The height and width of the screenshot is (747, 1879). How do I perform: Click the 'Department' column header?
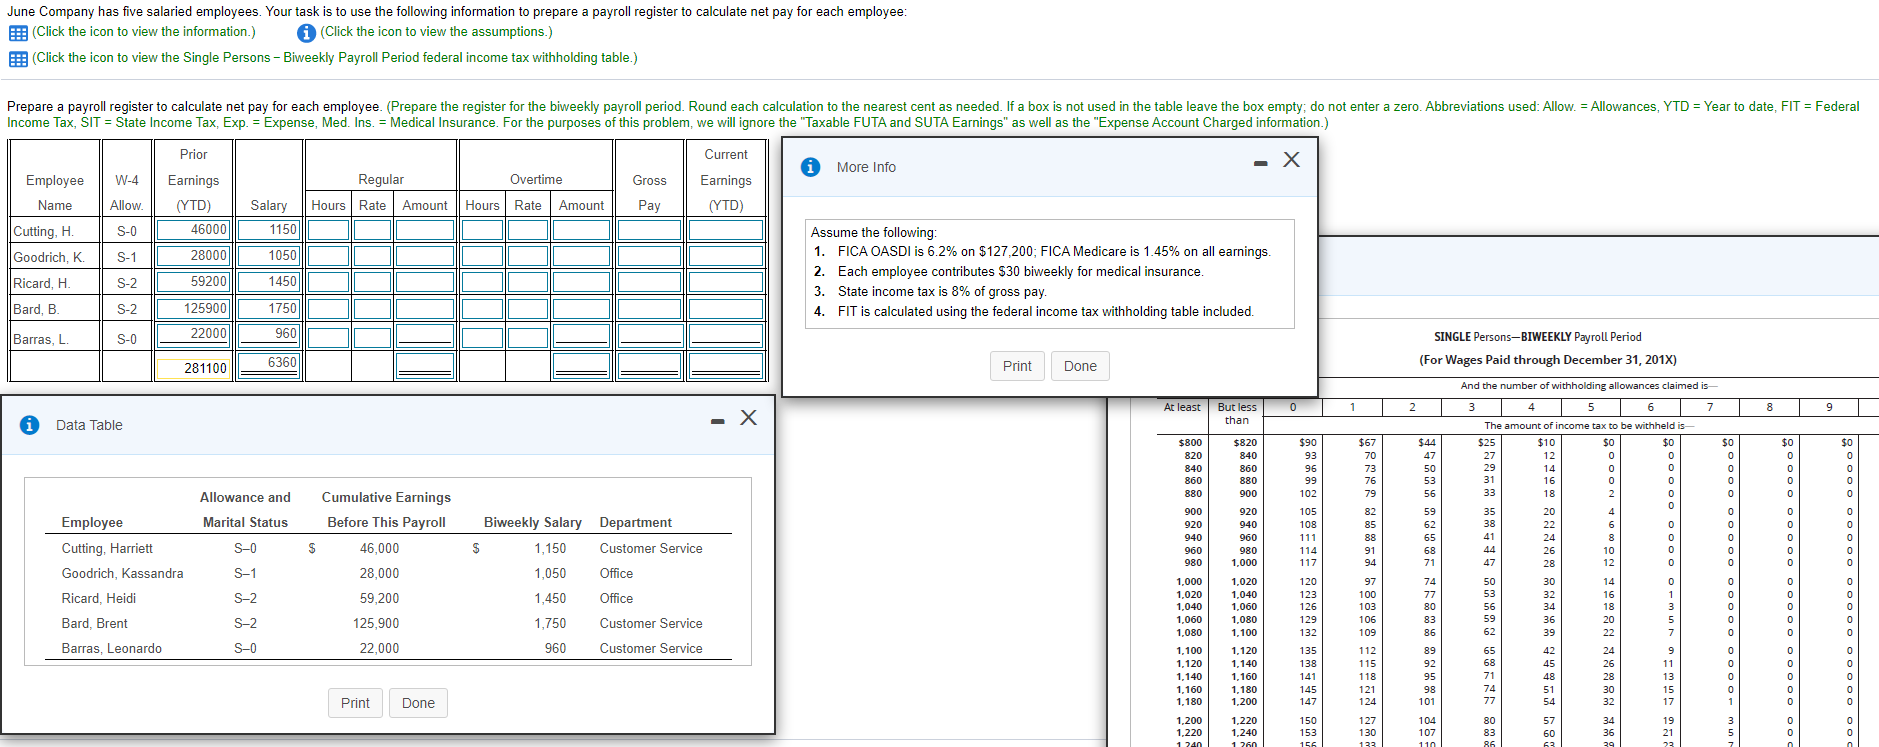pyautogui.click(x=635, y=522)
